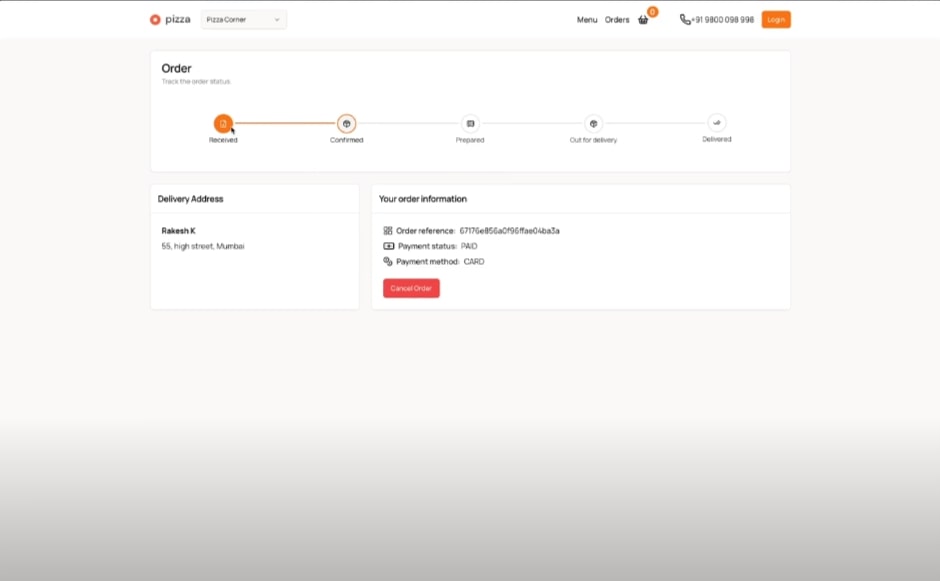The width and height of the screenshot is (940, 581).
Task: Click the payment method coins icon
Action: (x=388, y=261)
